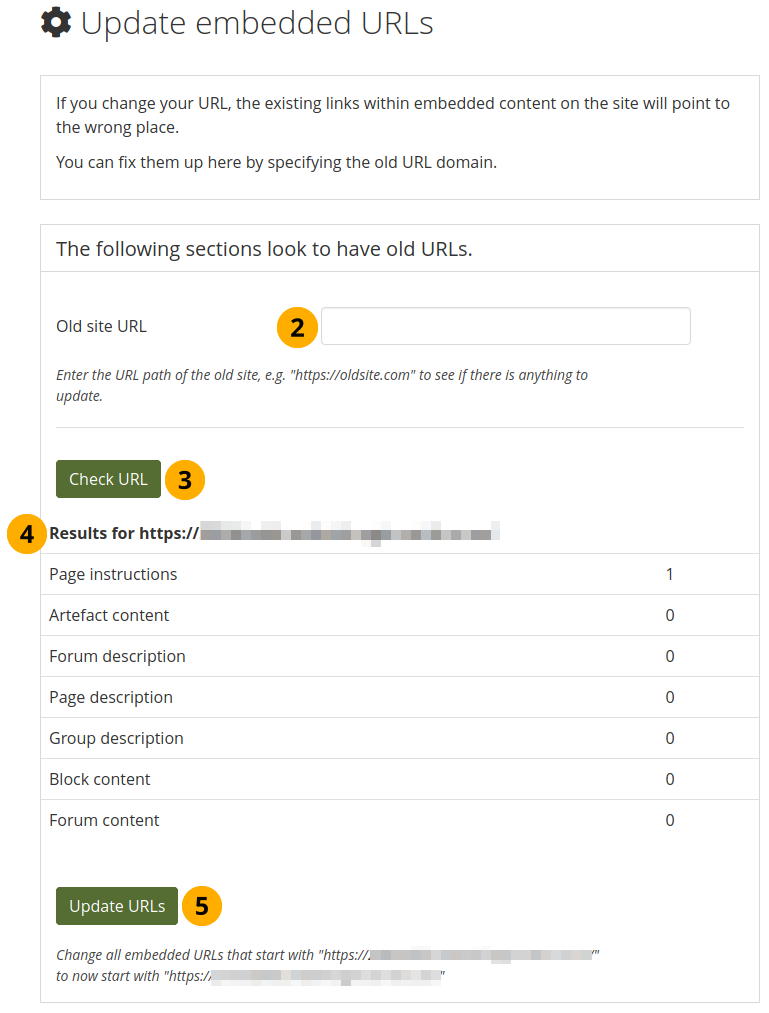The image size is (769, 1013).
Task: Click the gear icon beside the page title
Action: 56,23
